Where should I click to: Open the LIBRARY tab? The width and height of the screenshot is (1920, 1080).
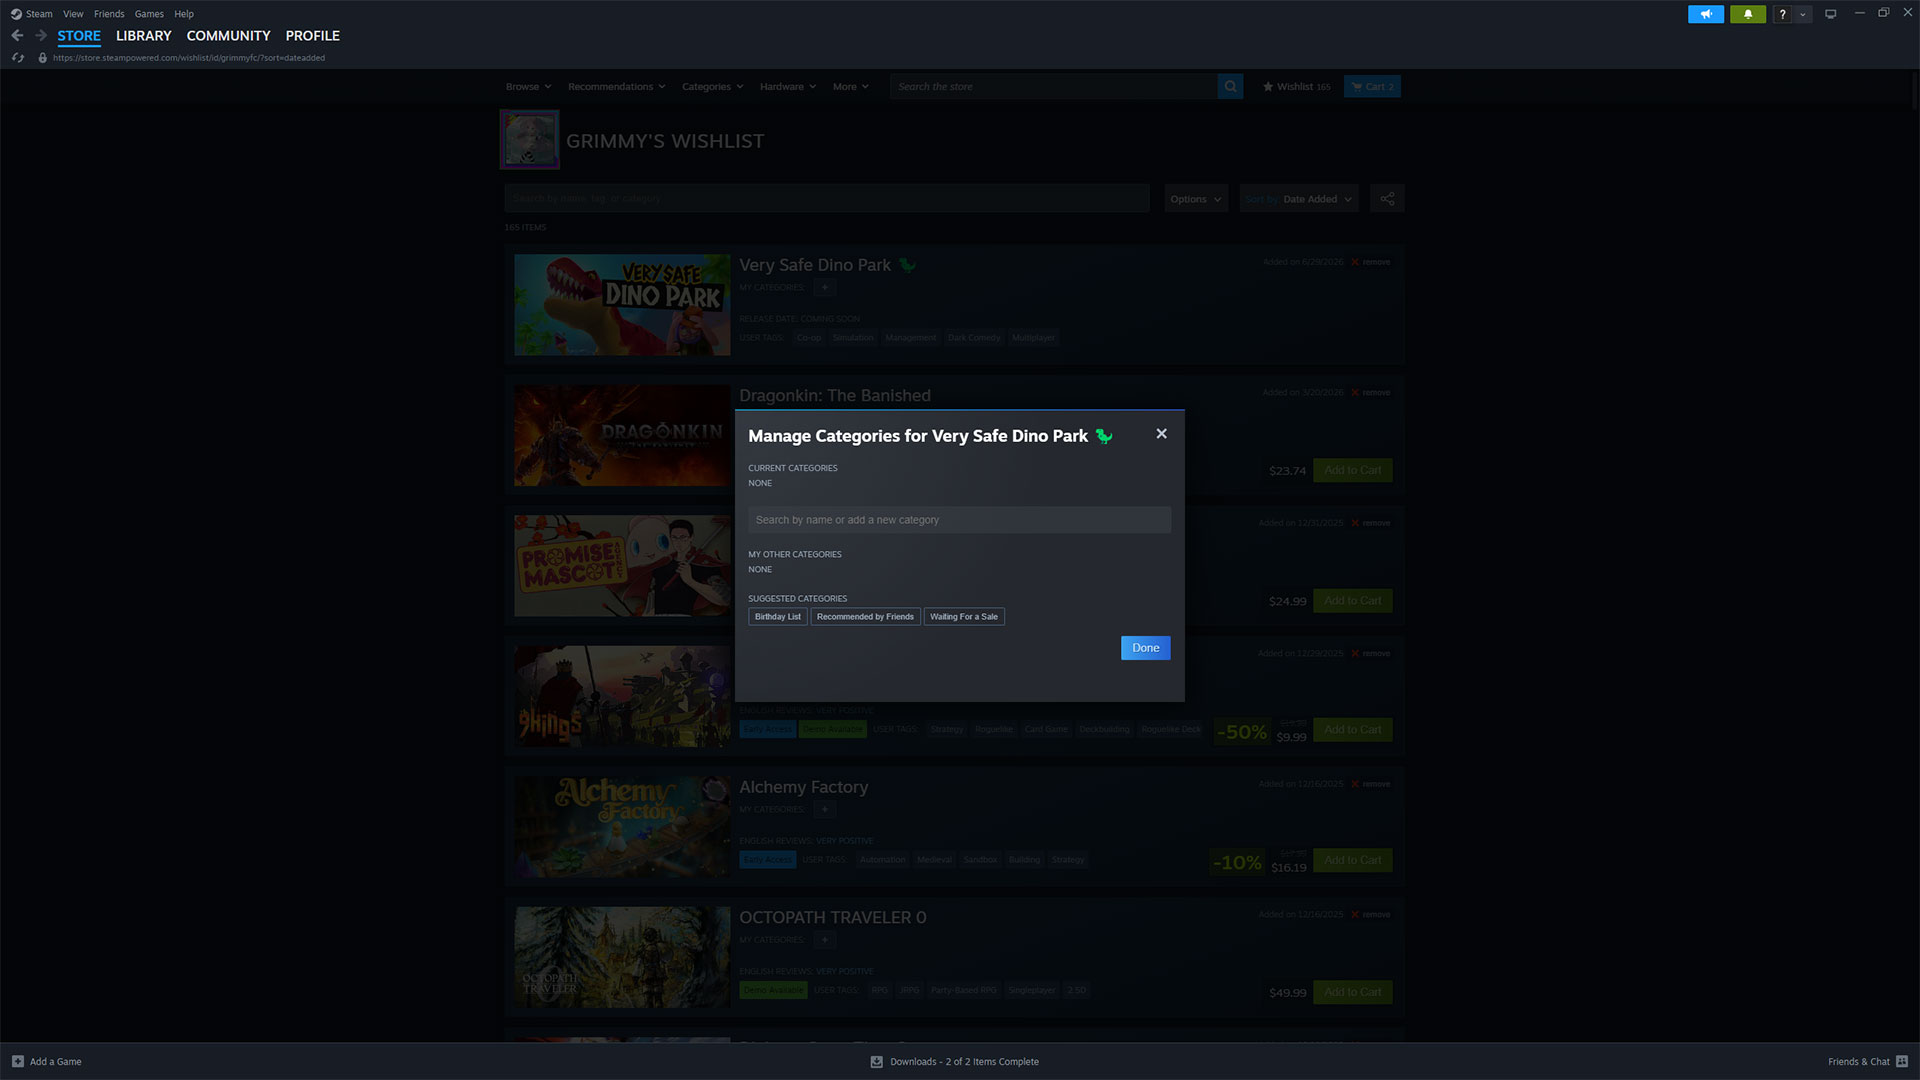tap(144, 35)
